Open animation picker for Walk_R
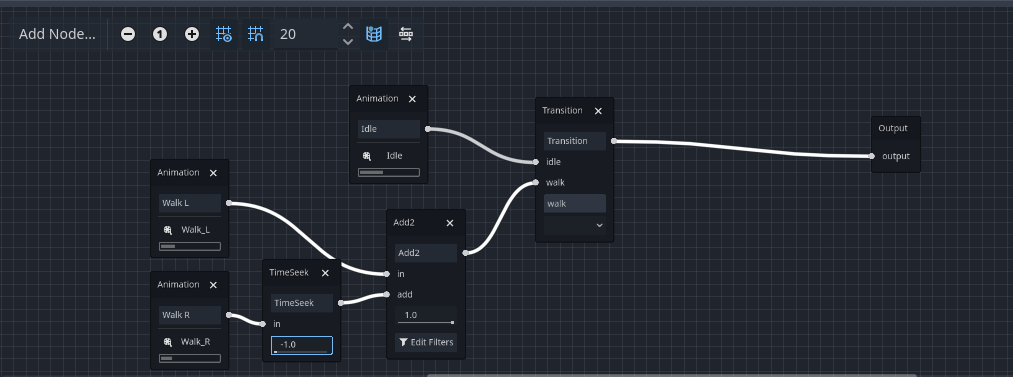This screenshot has width=1013, height=377. click(x=190, y=342)
